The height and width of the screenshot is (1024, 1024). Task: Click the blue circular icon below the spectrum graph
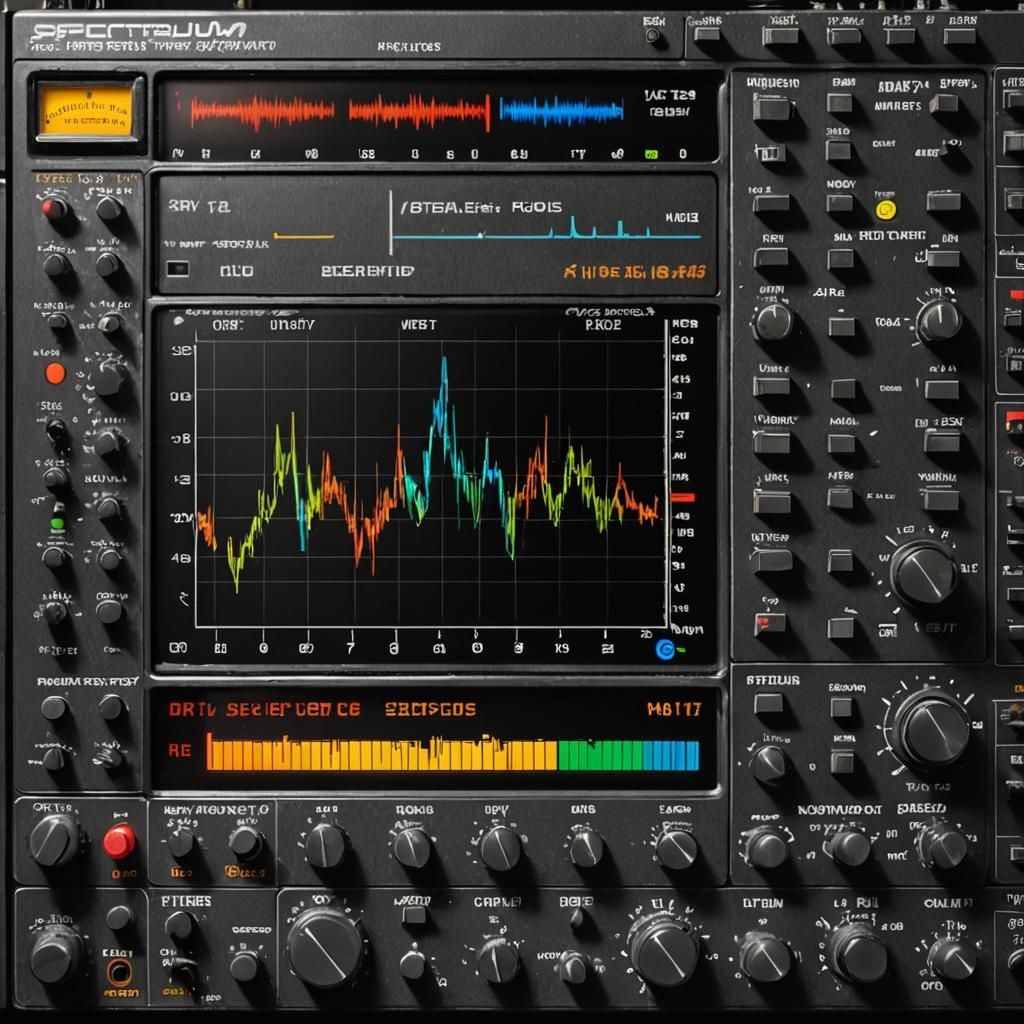[664, 649]
